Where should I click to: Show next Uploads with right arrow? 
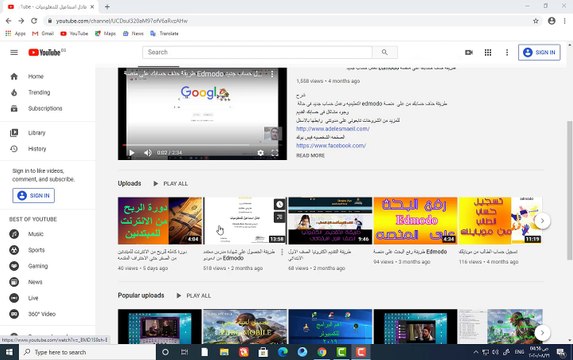point(542,221)
